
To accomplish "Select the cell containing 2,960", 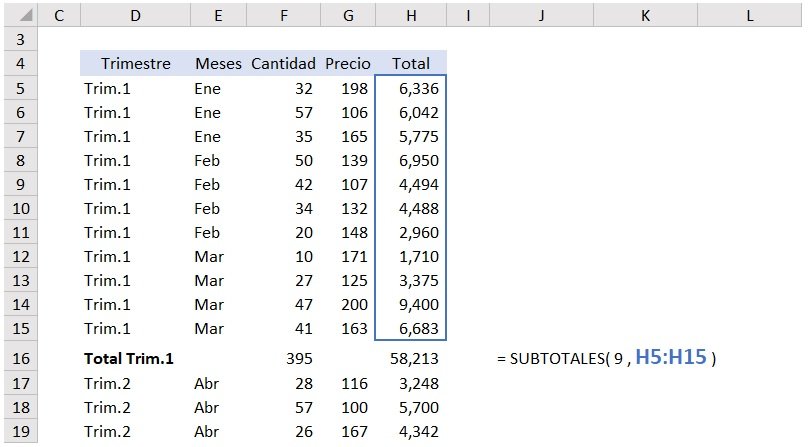I will (411, 233).
